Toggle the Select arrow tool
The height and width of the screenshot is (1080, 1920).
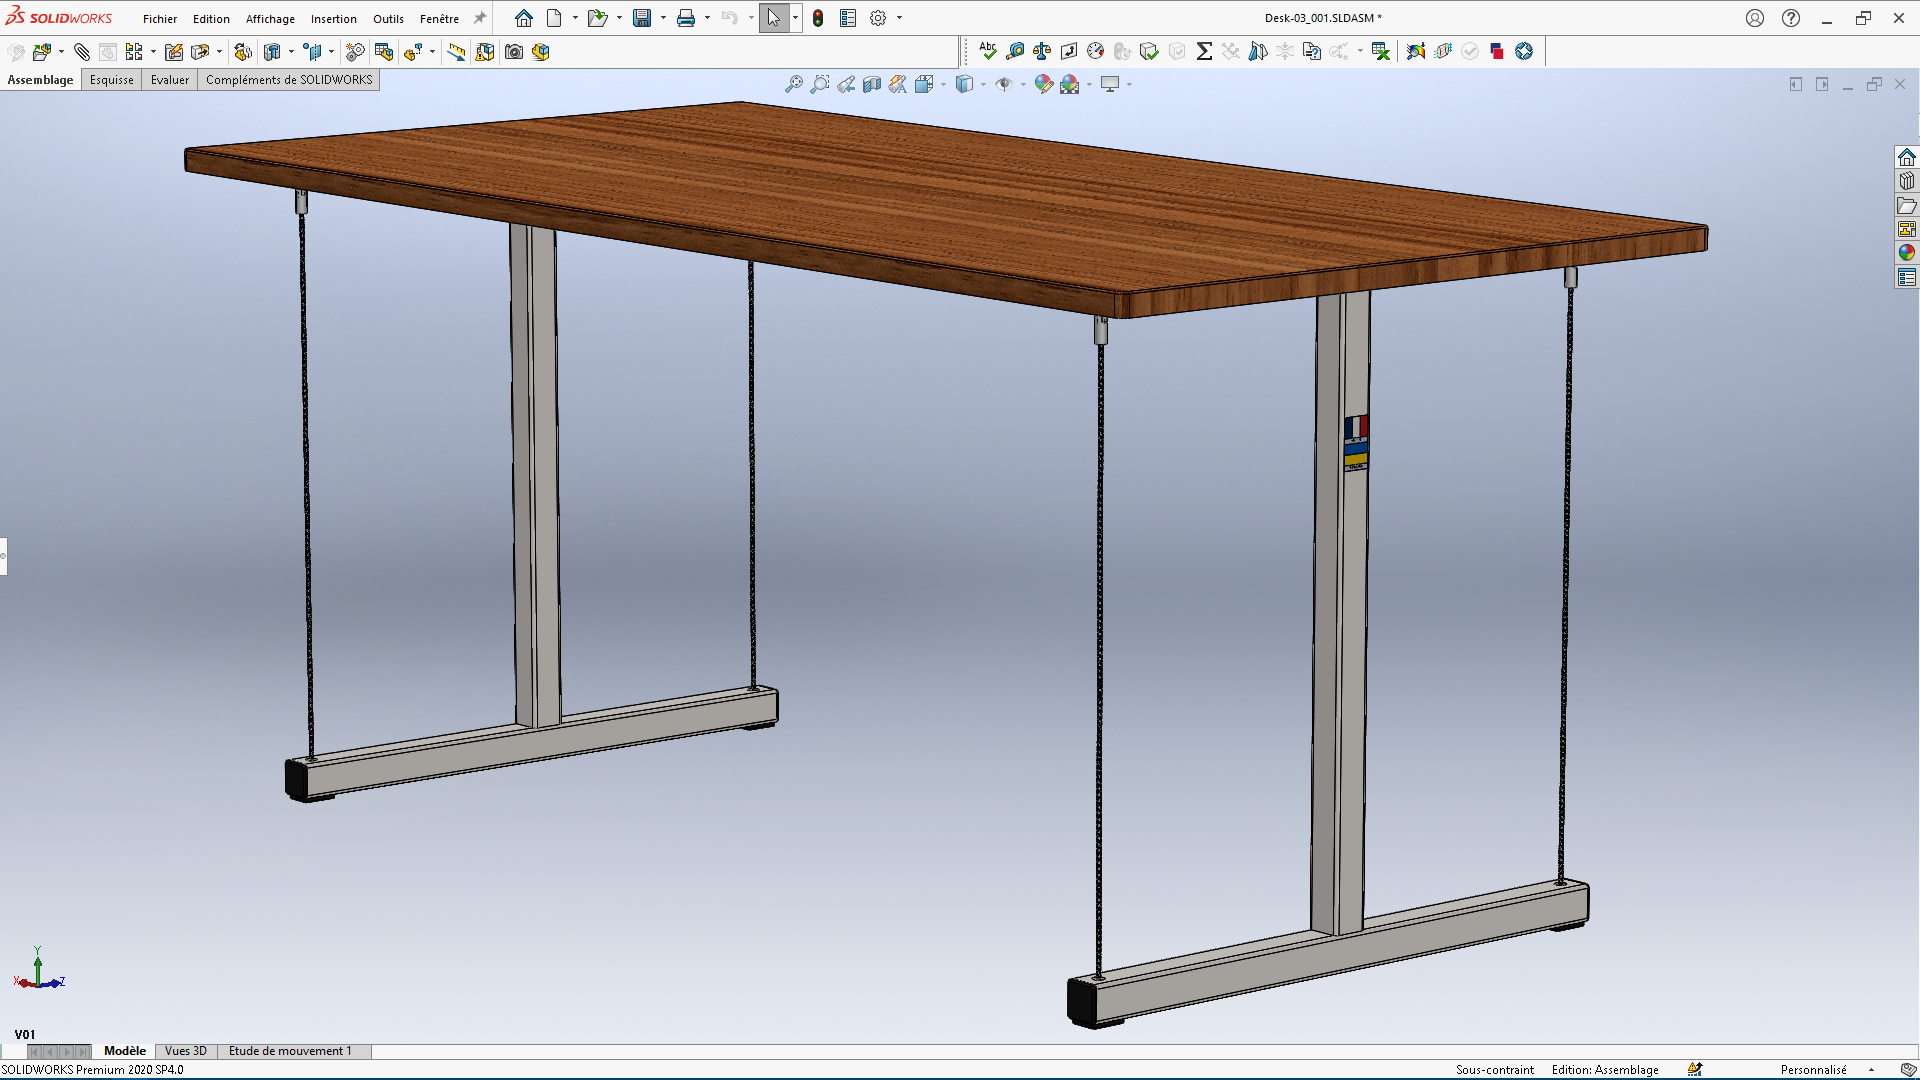coord(773,18)
